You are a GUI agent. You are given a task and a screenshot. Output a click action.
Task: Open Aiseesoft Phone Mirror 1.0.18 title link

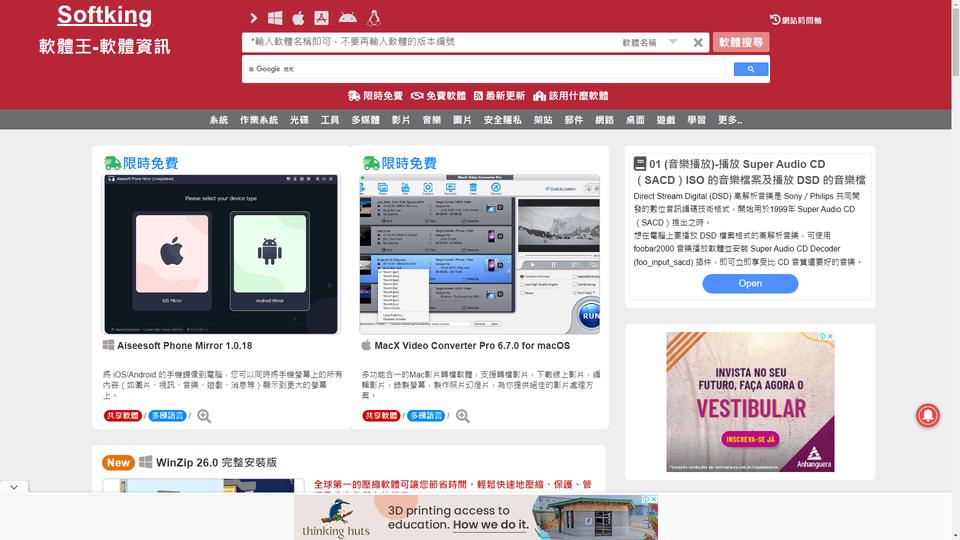(184, 345)
